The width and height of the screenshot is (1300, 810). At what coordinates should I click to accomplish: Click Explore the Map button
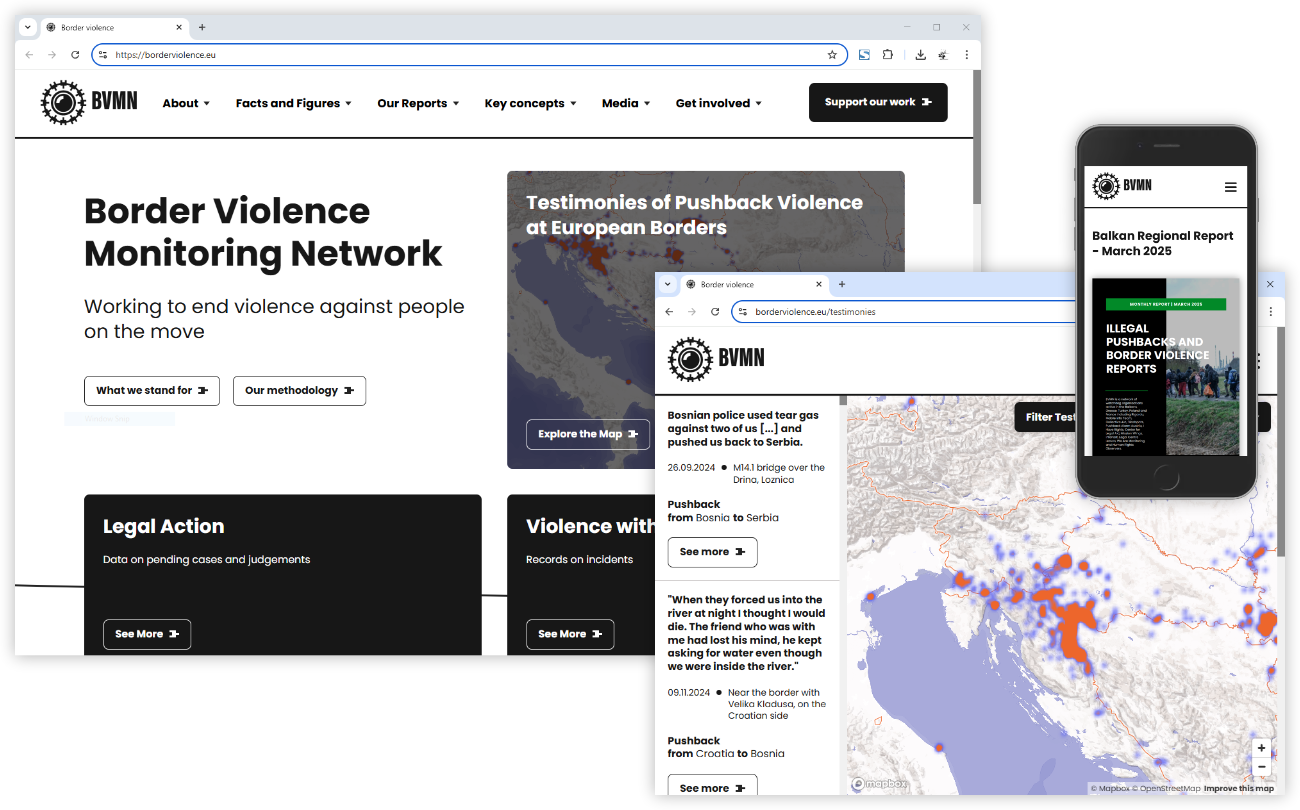588,434
